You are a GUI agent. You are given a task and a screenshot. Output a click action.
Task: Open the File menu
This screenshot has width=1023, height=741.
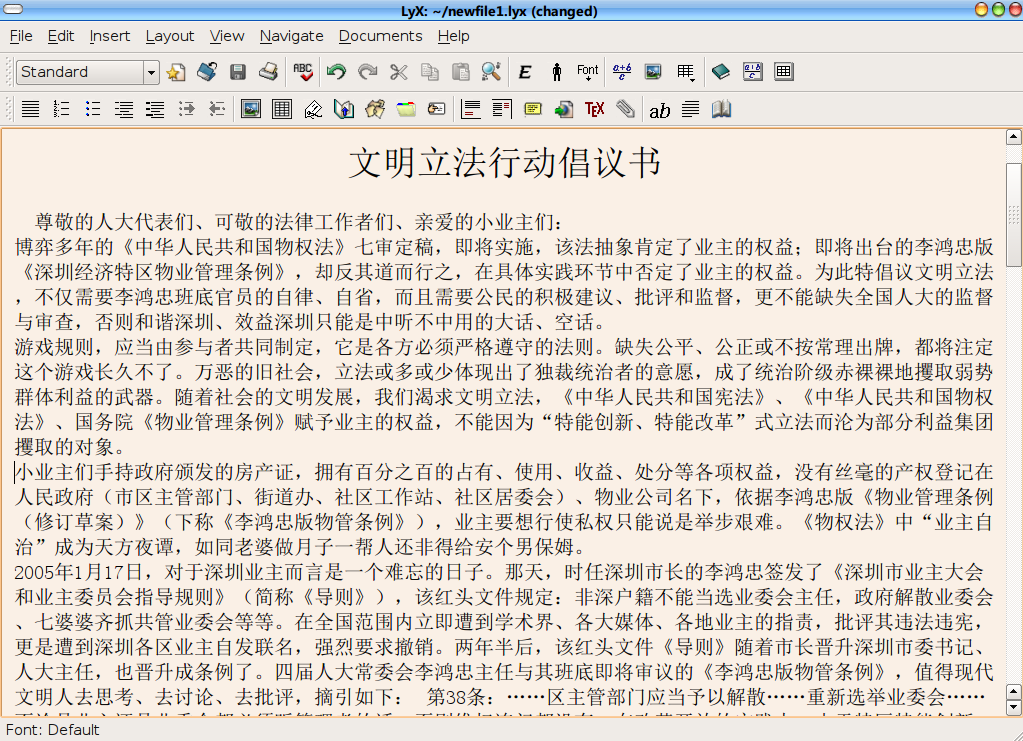coord(21,37)
